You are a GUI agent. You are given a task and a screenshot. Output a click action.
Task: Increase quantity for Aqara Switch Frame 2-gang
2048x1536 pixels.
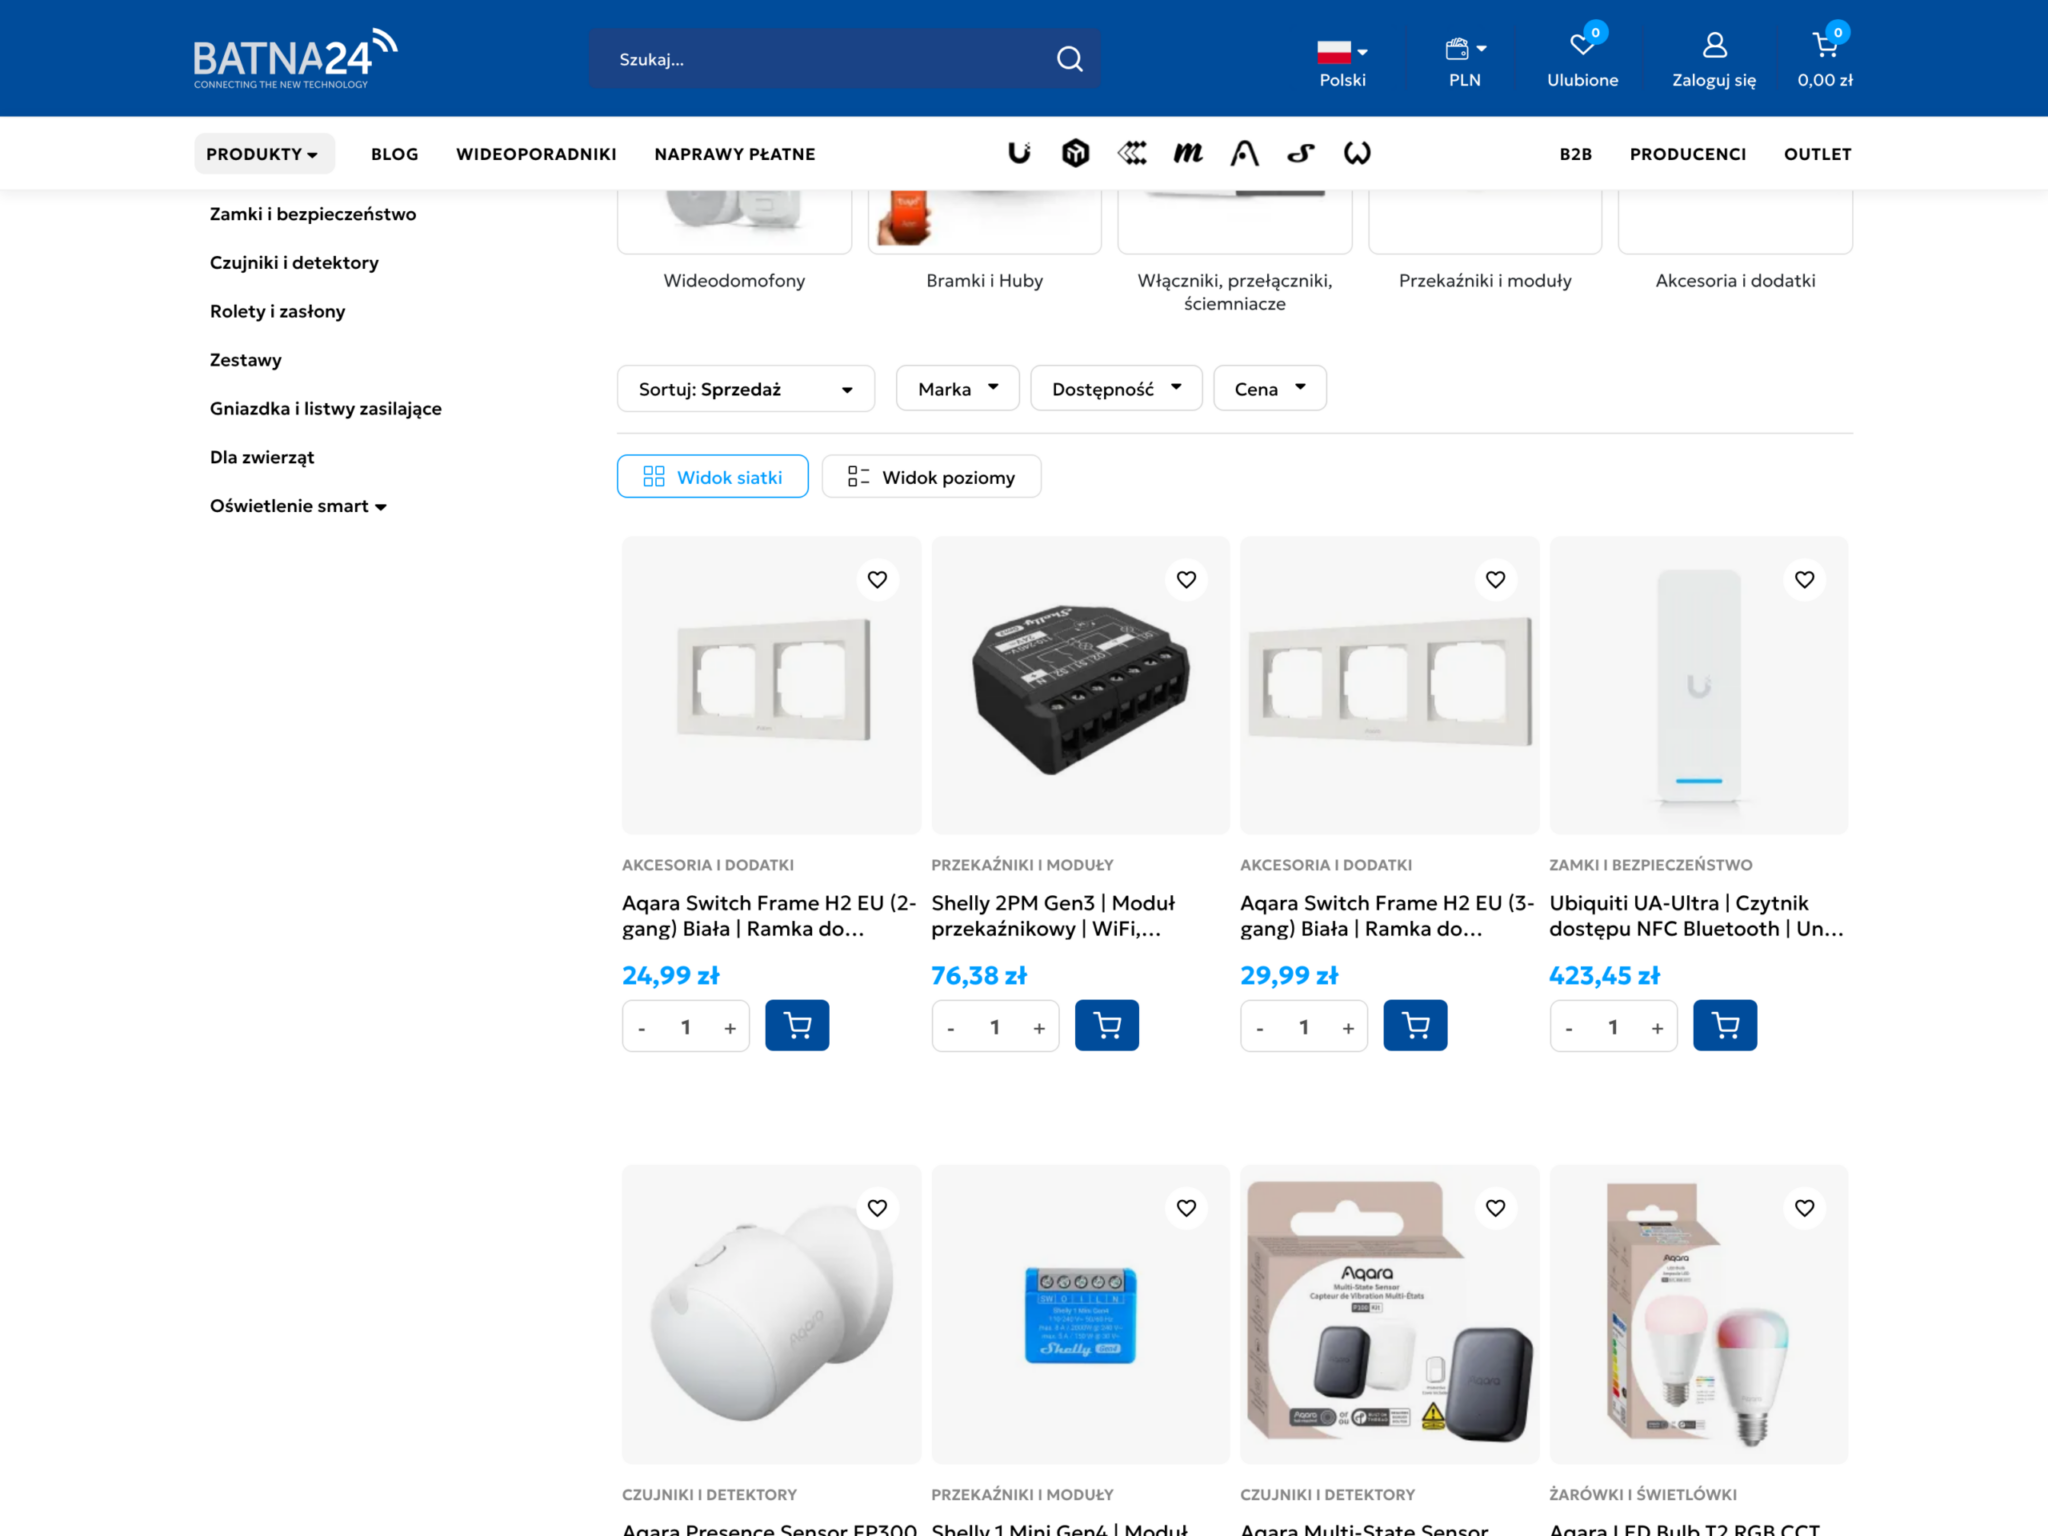(x=730, y=1028)
